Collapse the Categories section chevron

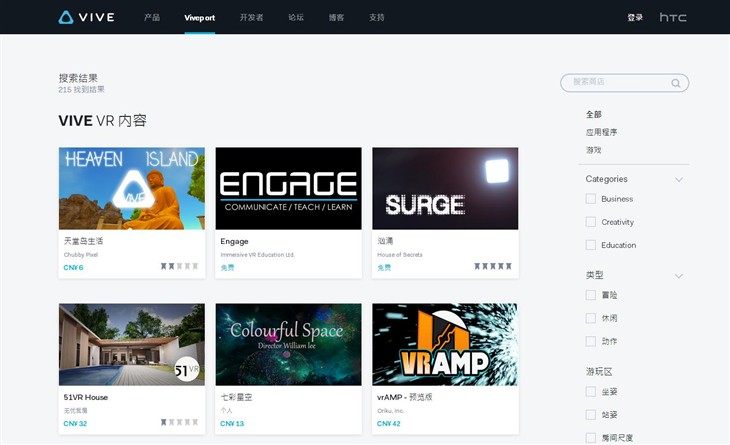tap(679, 179)
